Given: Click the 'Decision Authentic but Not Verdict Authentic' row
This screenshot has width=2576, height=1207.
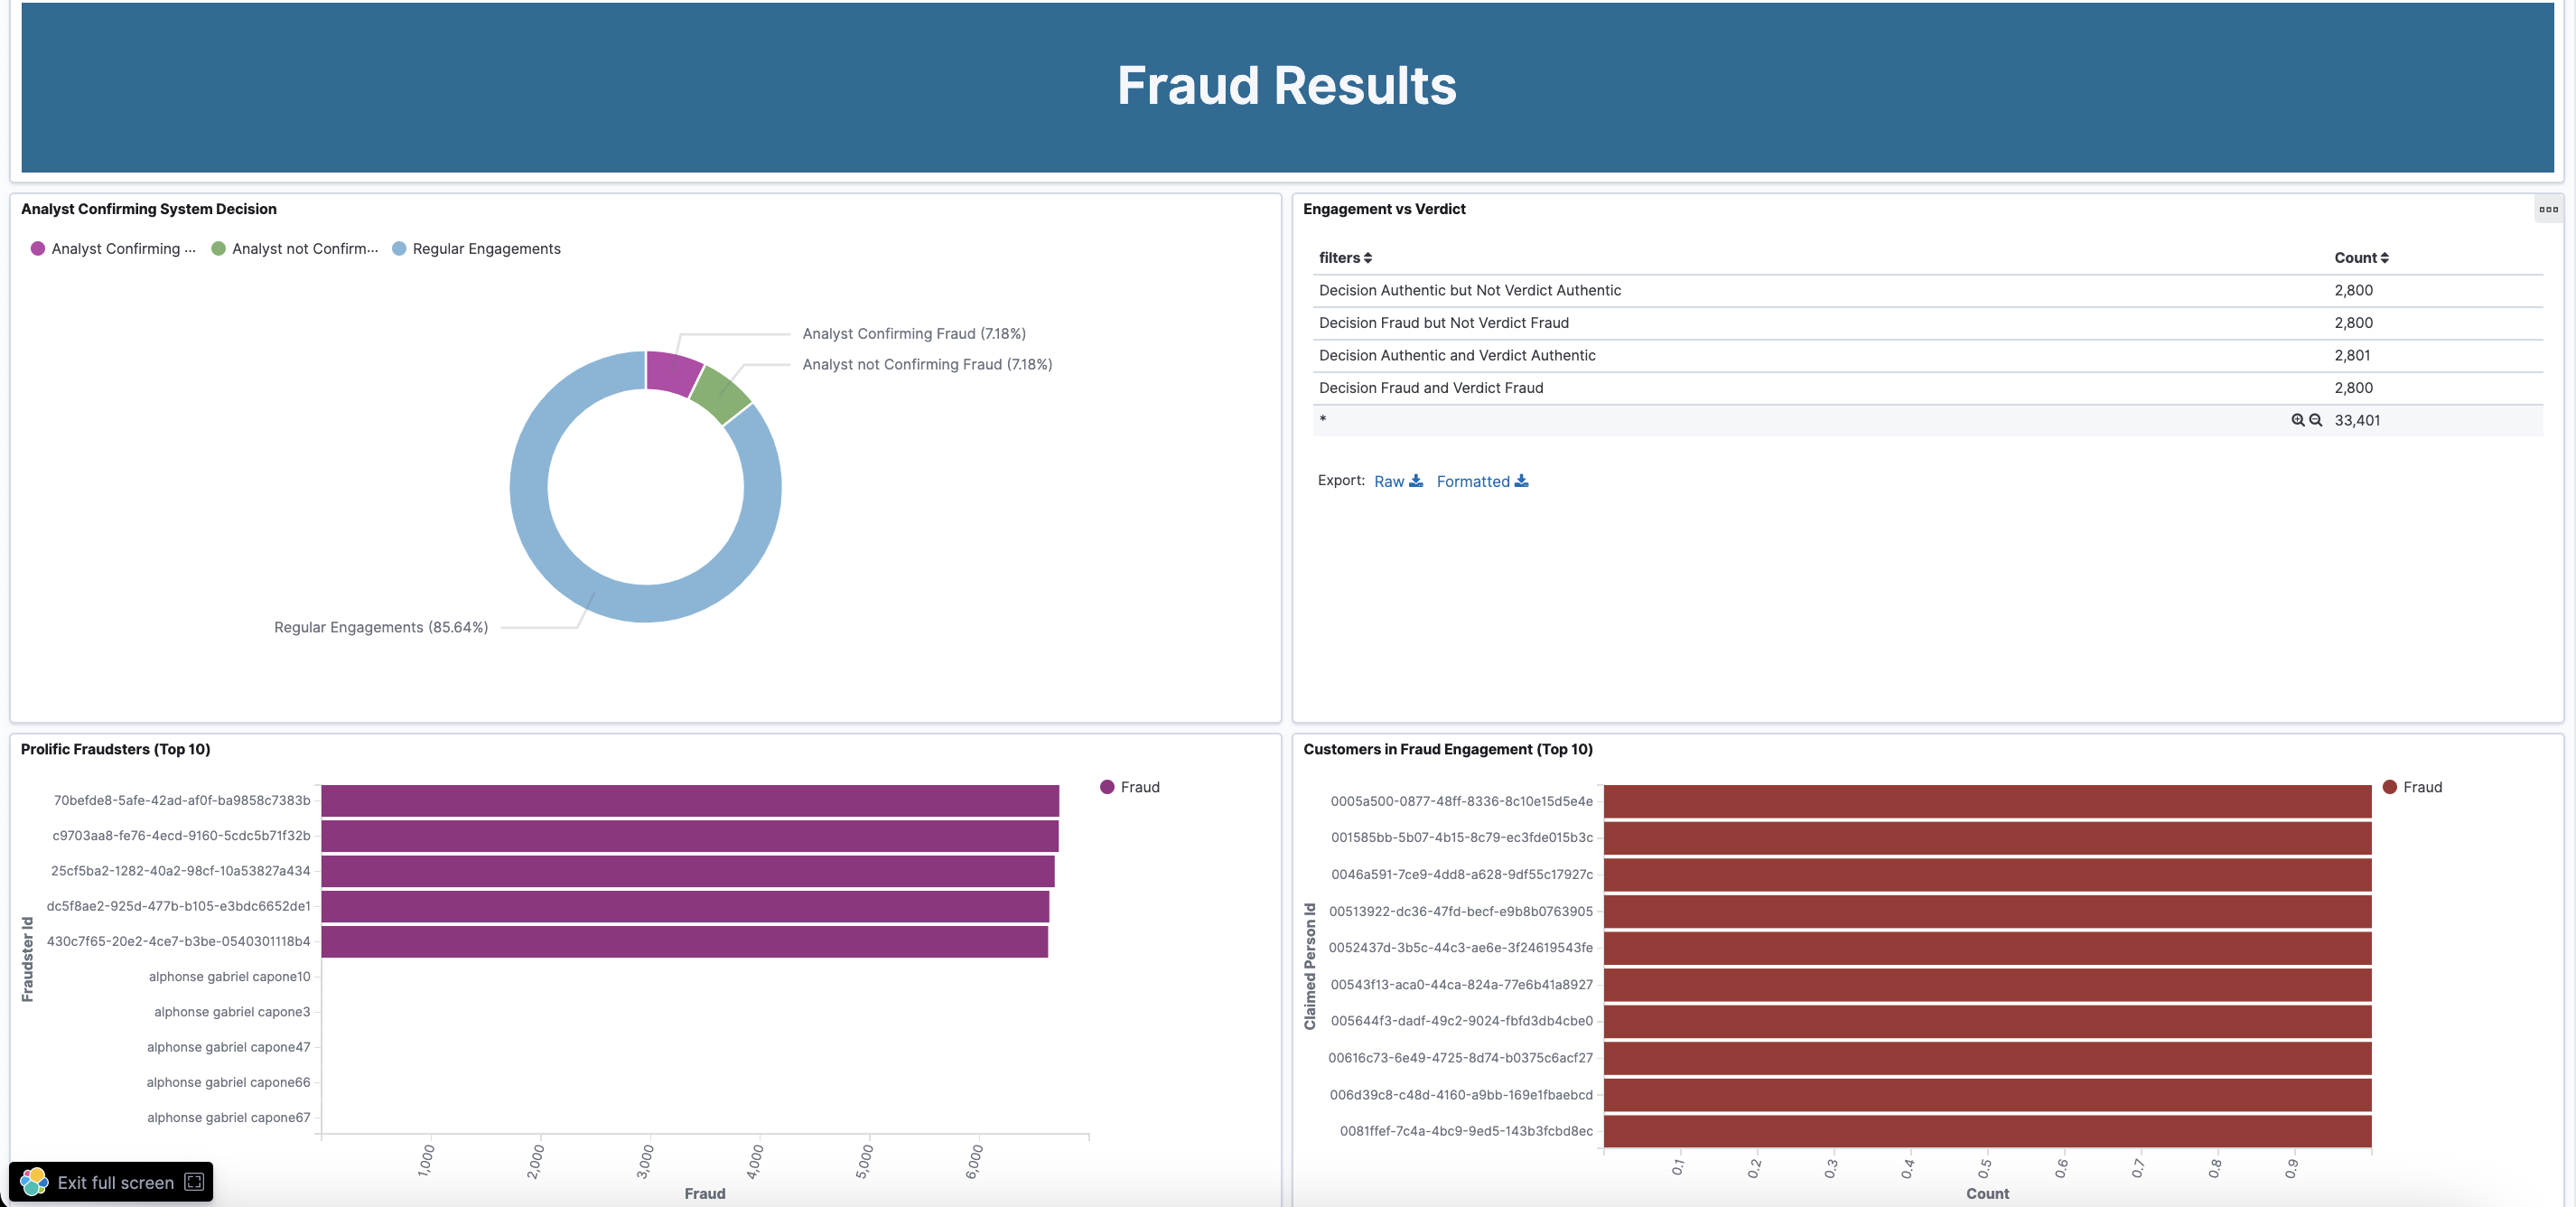Looking at the screenshot, I should pyautogui.click(x=1927, y=290).
